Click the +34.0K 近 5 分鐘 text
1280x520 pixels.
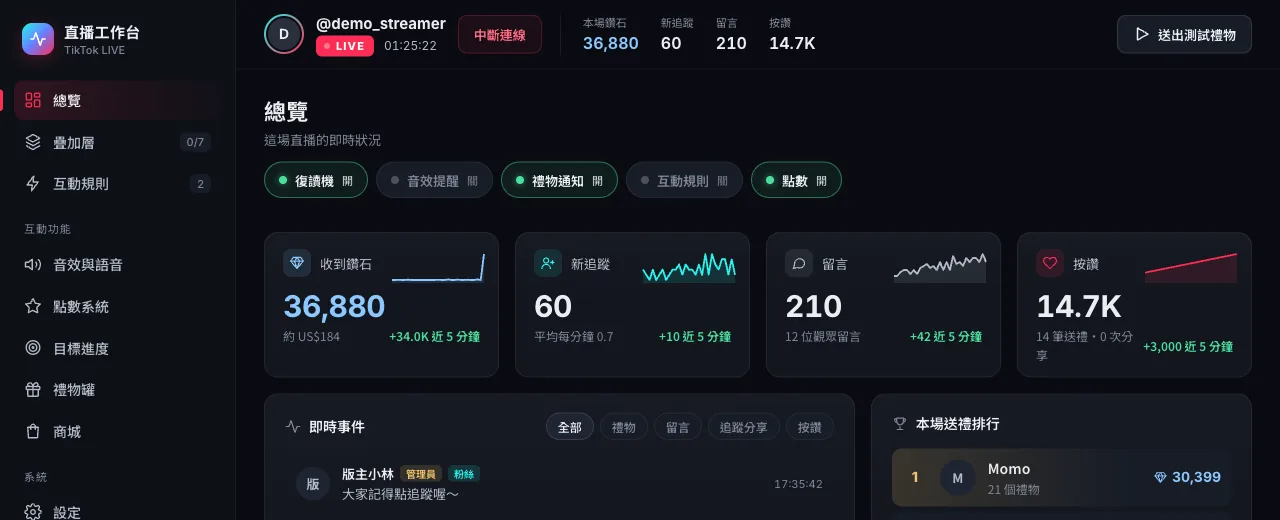point(434,337)
